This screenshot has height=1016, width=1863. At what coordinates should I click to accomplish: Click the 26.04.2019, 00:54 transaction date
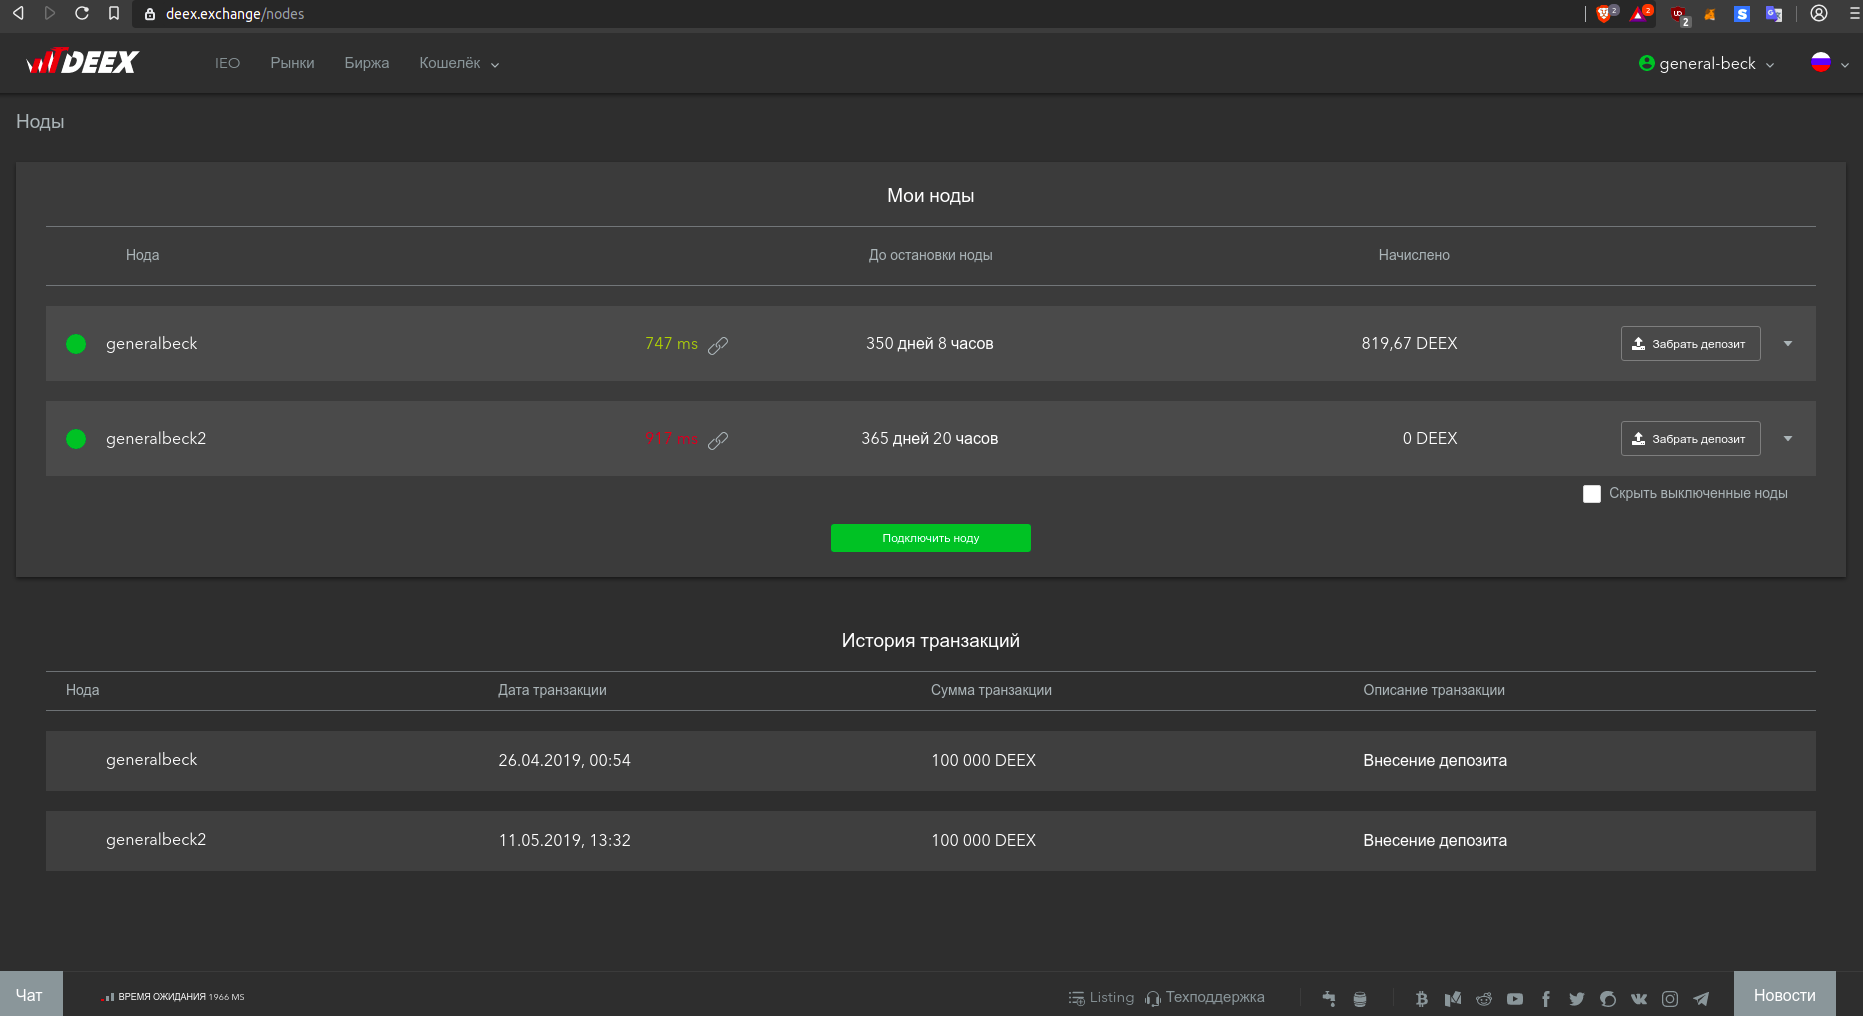point(564,761)
